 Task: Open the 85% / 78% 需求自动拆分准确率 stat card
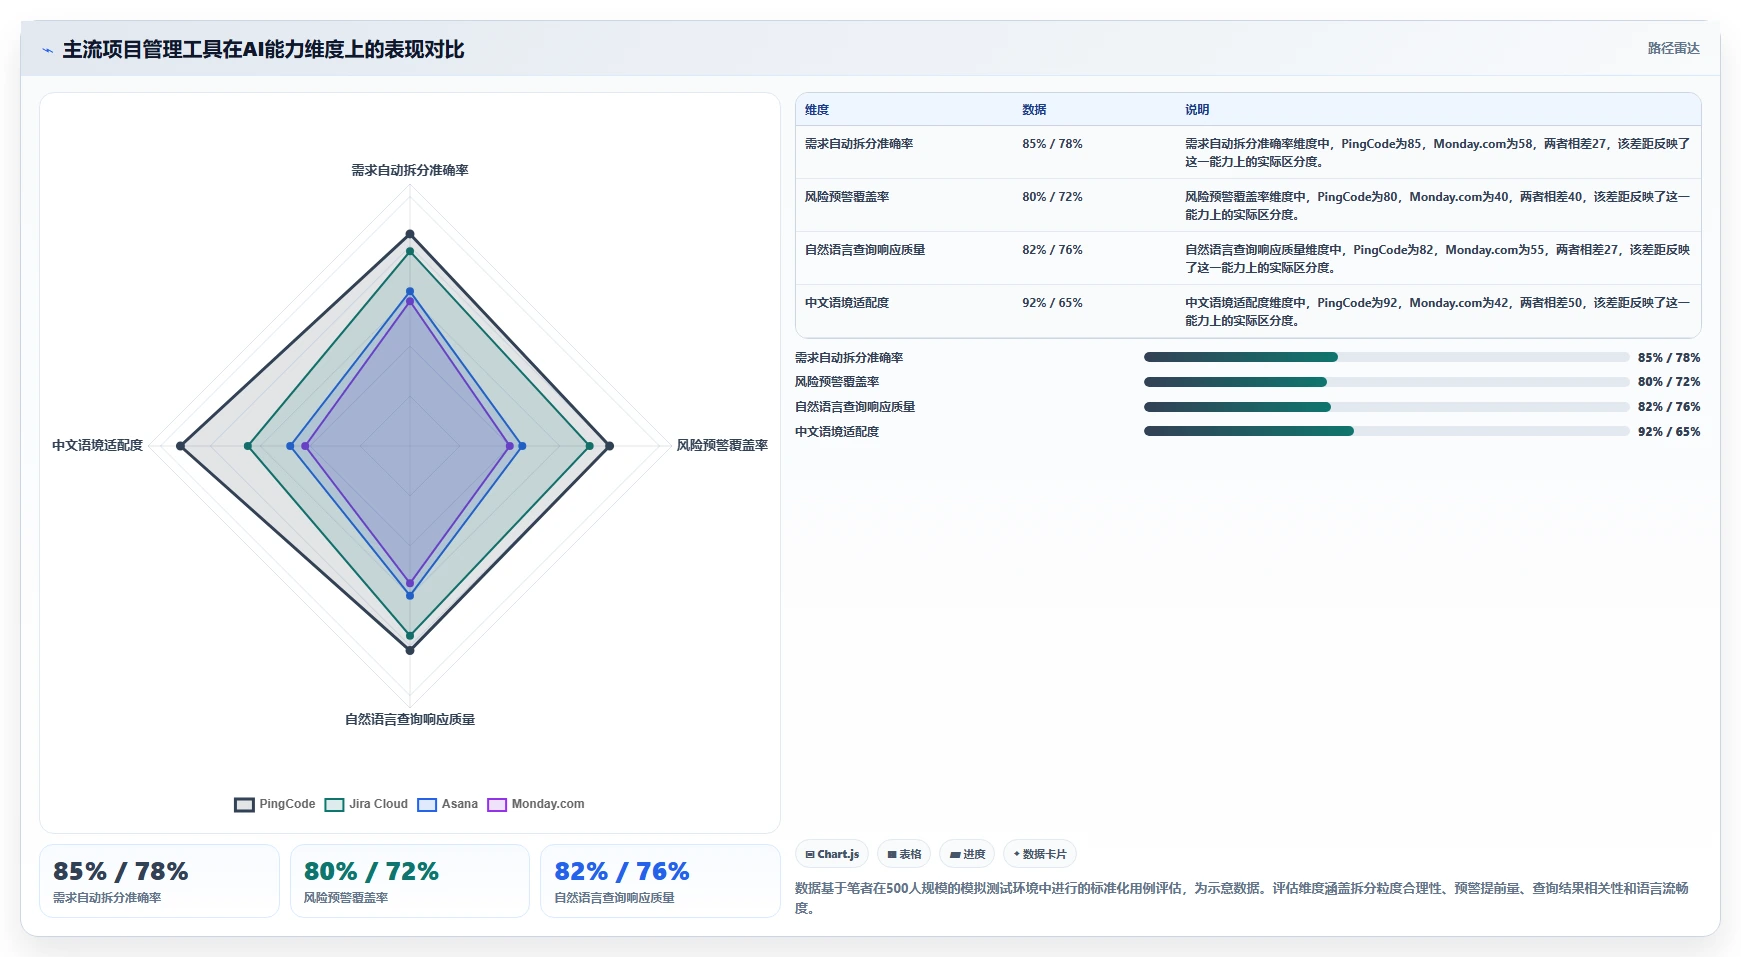coord(159,881)
